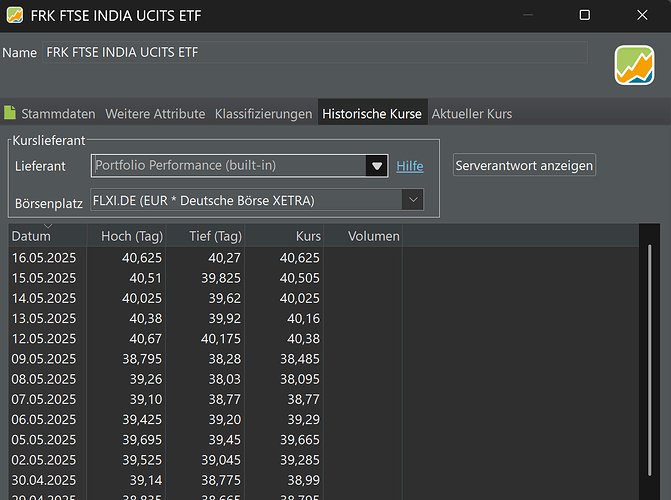
Task: Sort by the Kurs column header
Action: point(284,236)
